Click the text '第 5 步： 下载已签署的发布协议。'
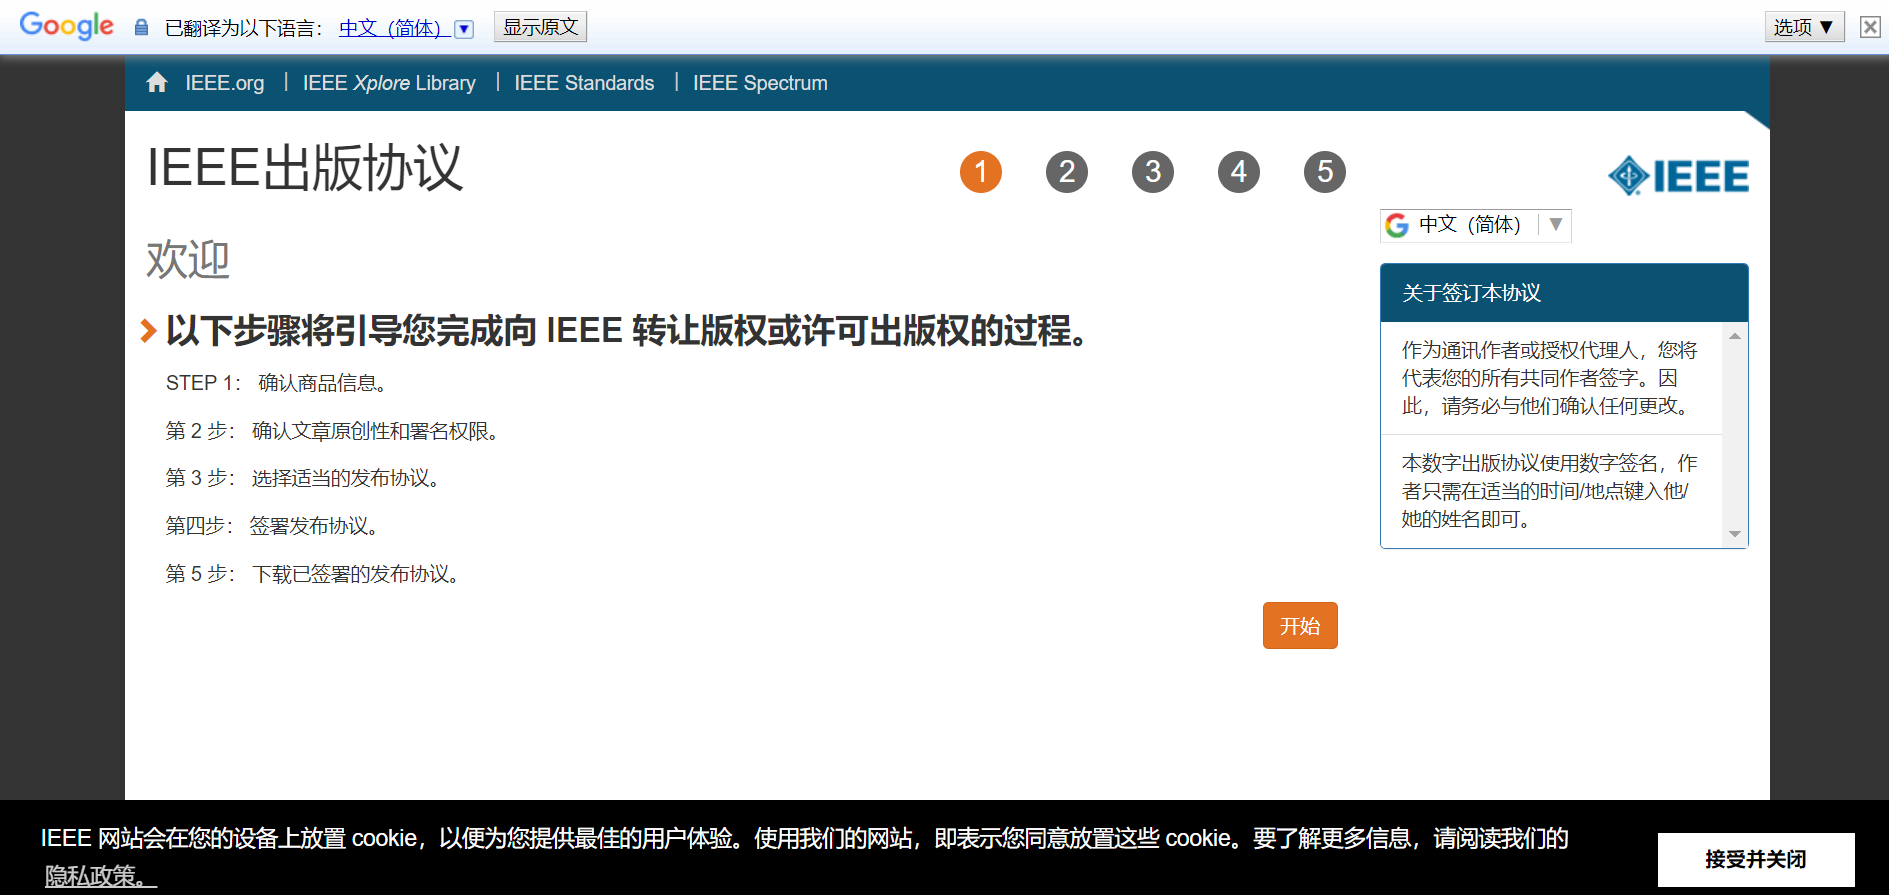 [x=315, y=574]
